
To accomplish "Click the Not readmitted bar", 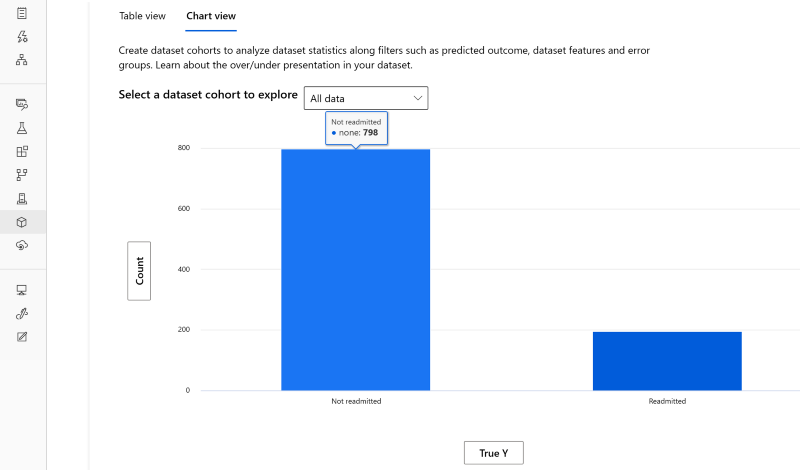I will [356, 270].
